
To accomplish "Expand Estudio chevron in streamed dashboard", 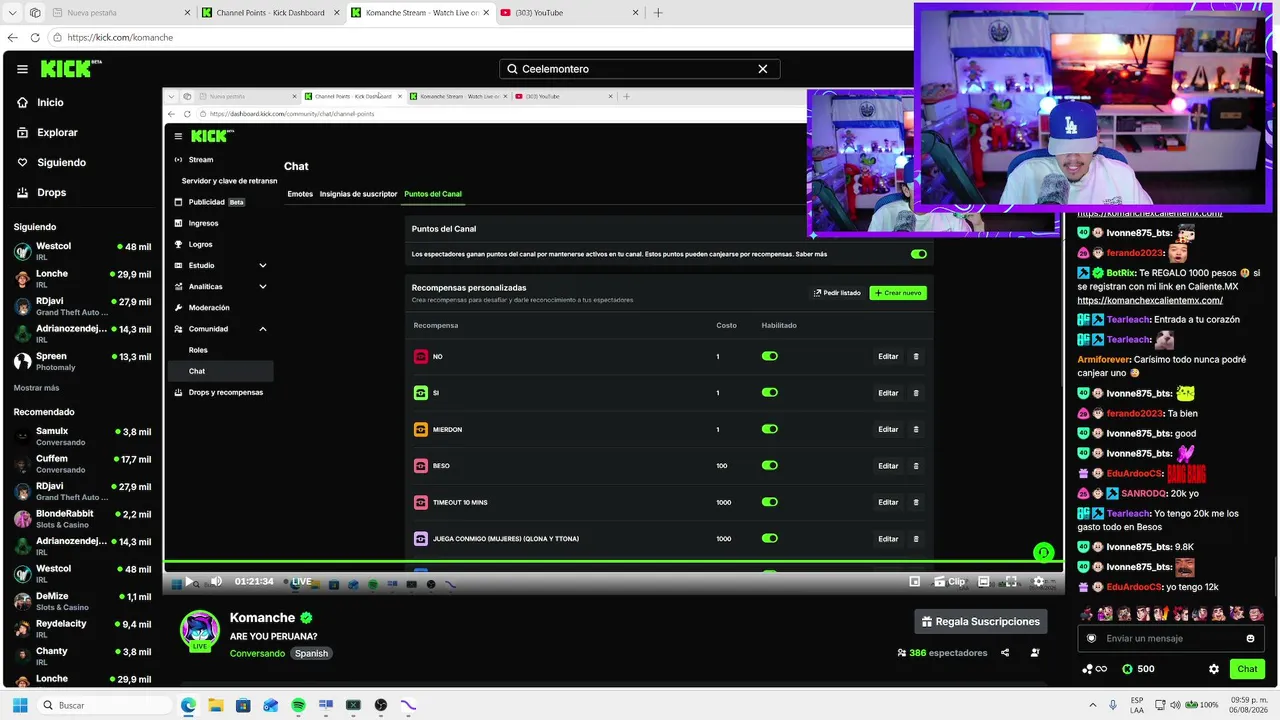I will [263, 265].
